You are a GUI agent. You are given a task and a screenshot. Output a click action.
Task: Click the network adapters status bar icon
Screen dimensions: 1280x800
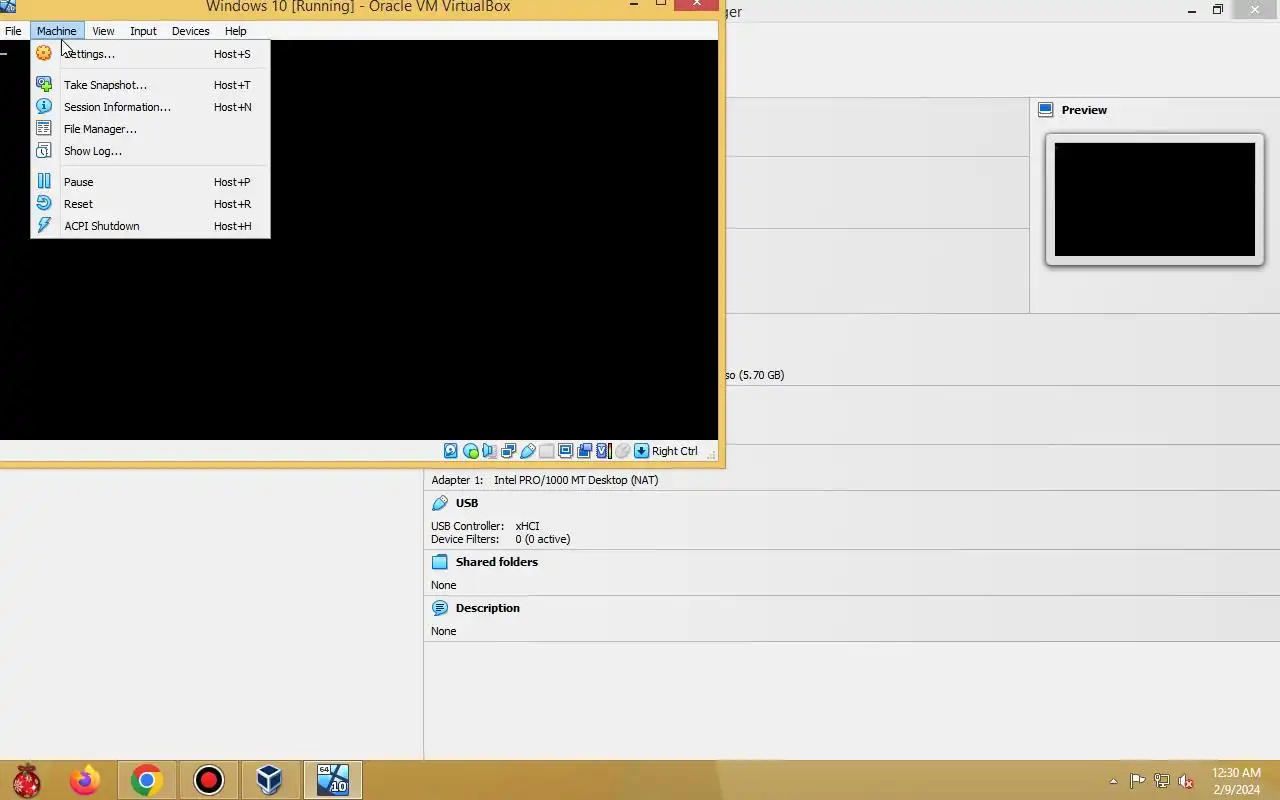pos(508,451)
